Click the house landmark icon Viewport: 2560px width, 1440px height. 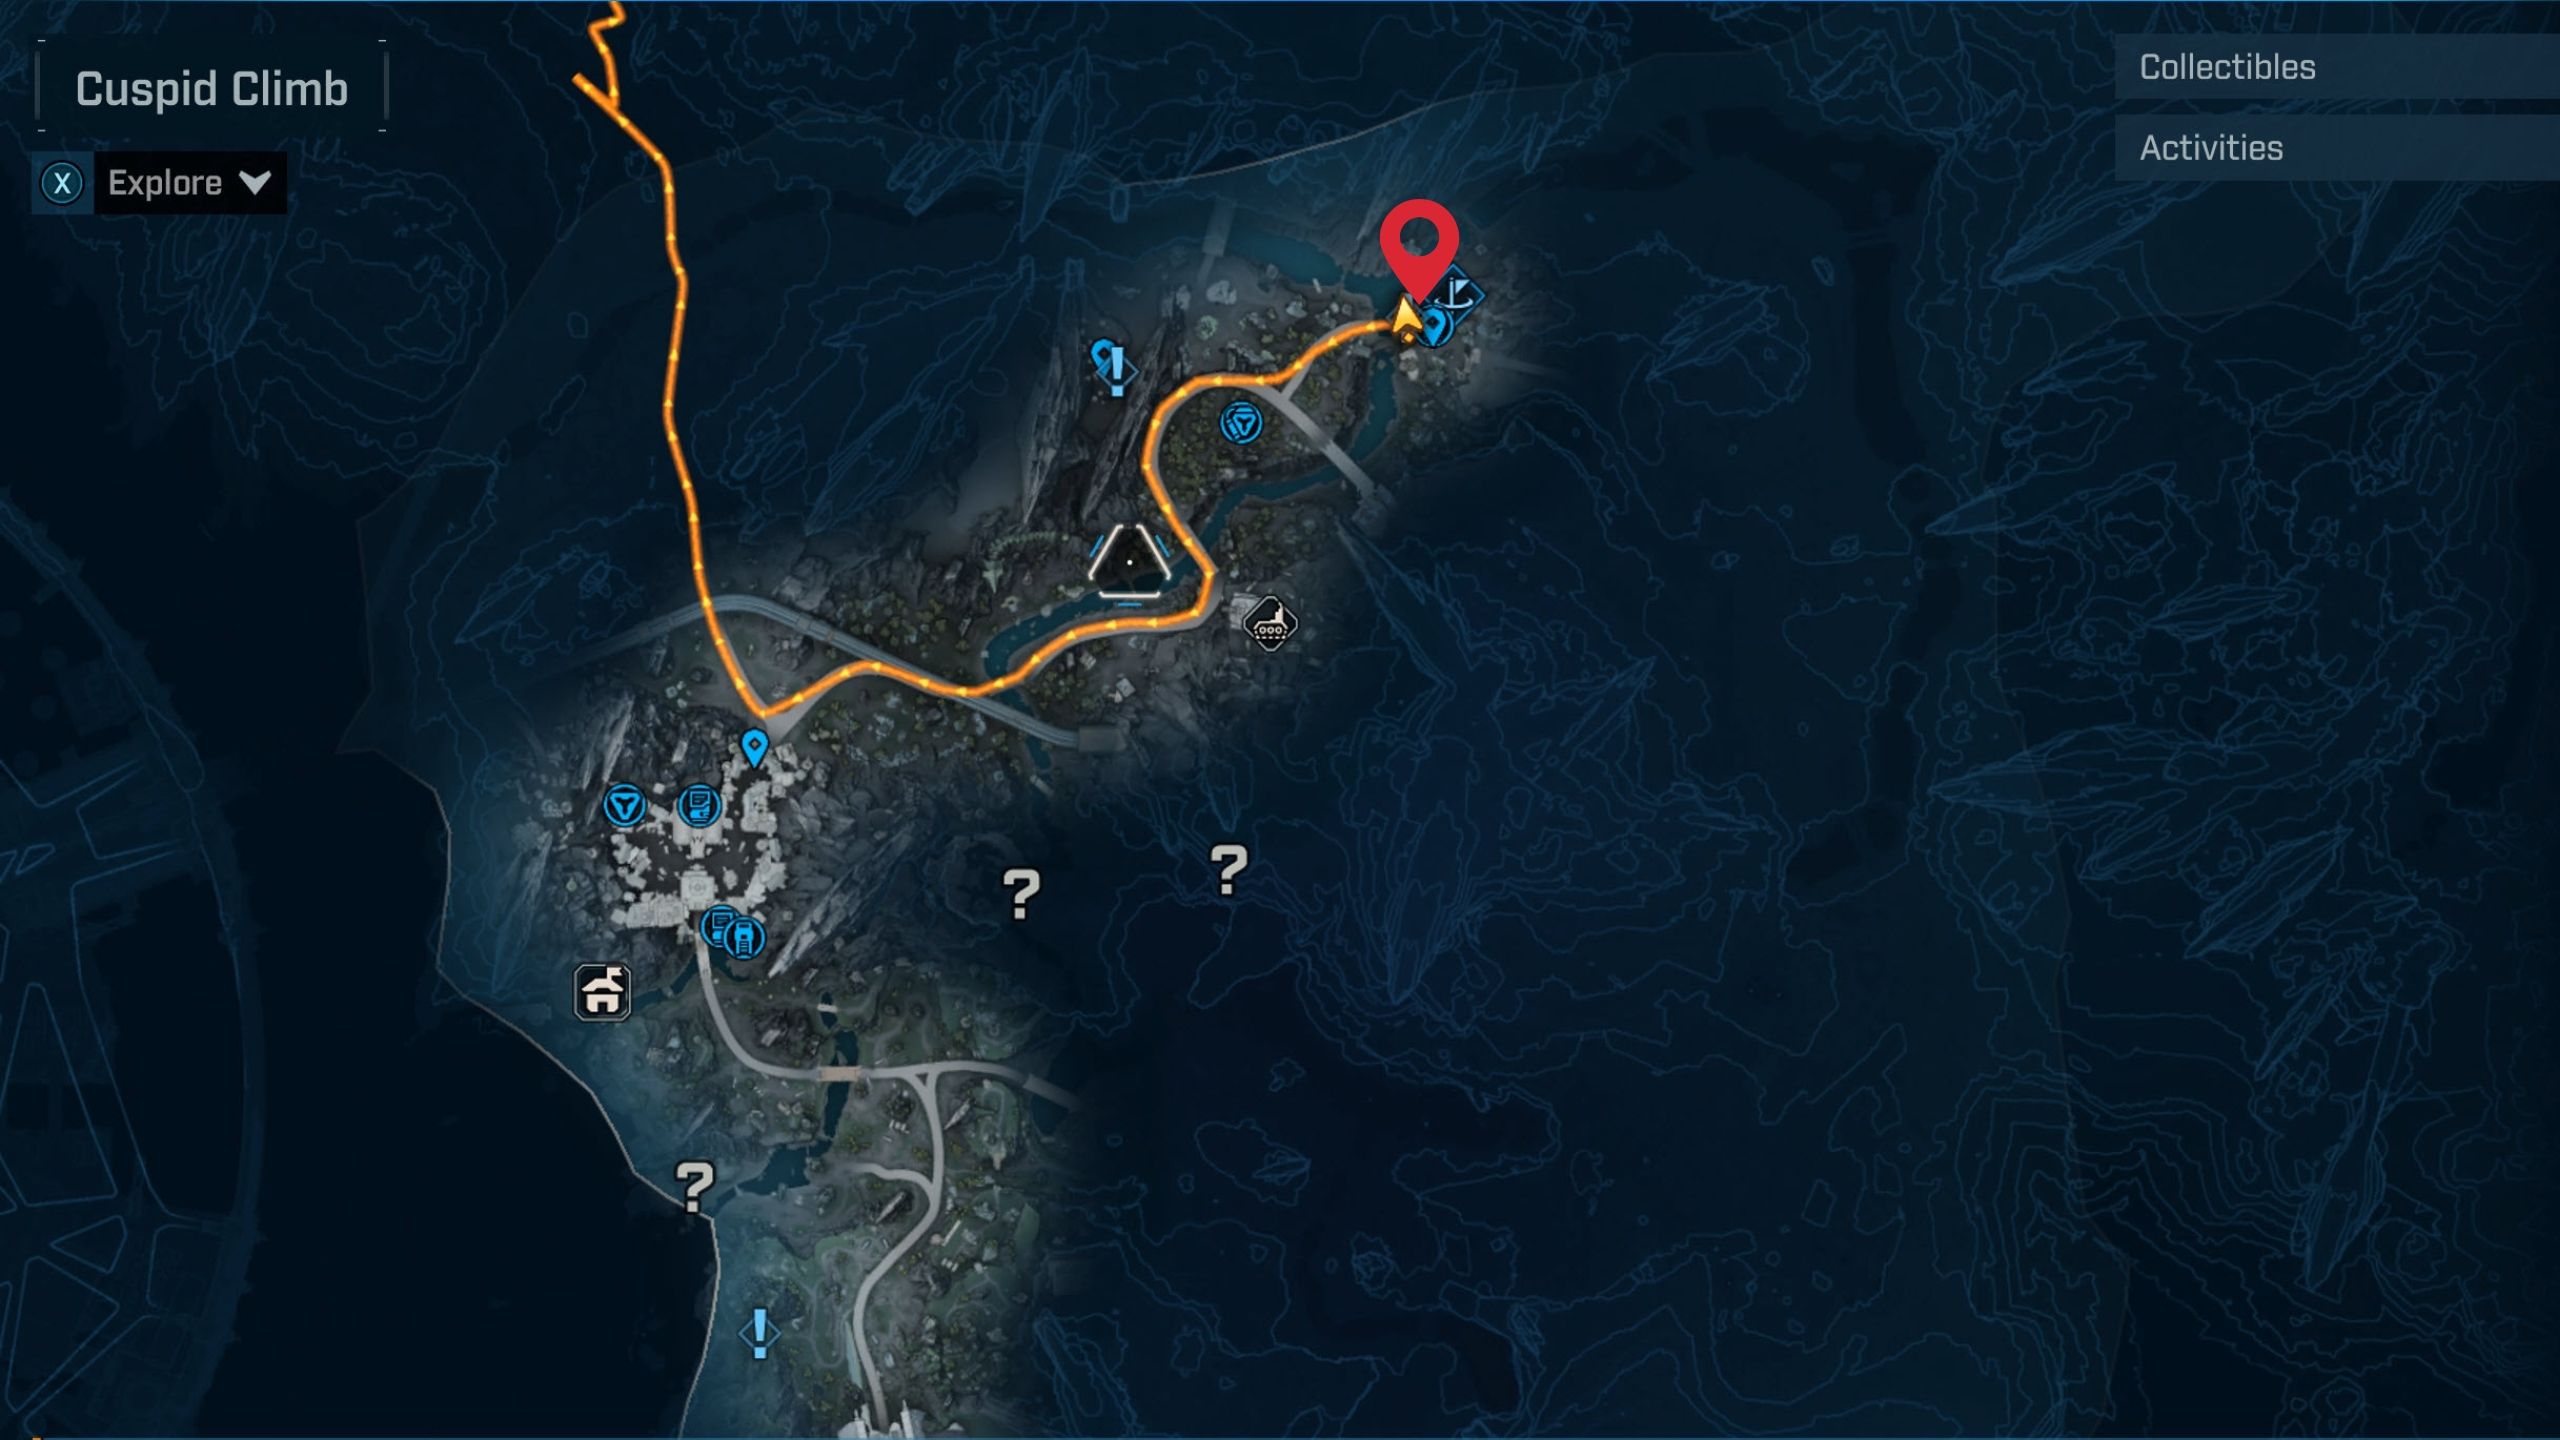pyautogui.click(x=602, y=992)
